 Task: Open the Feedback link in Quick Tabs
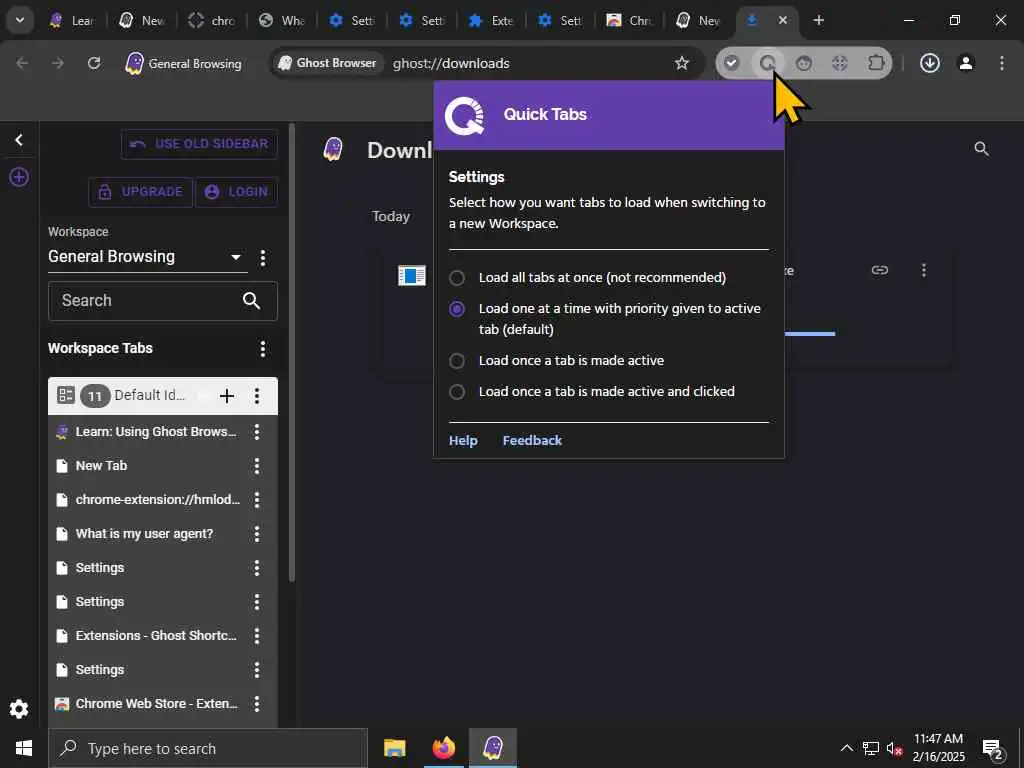[x=532, y=441]
